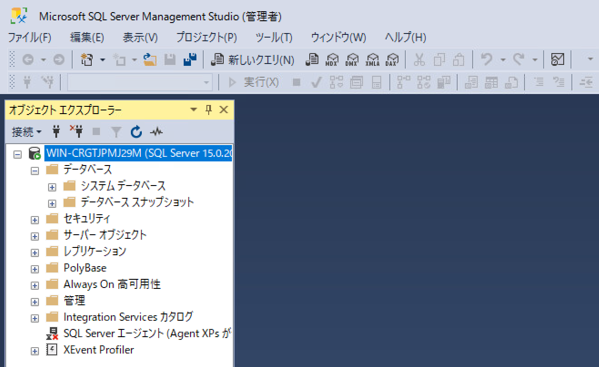
Task: Select the PolyBase tree item
Action: coord(85,268)
